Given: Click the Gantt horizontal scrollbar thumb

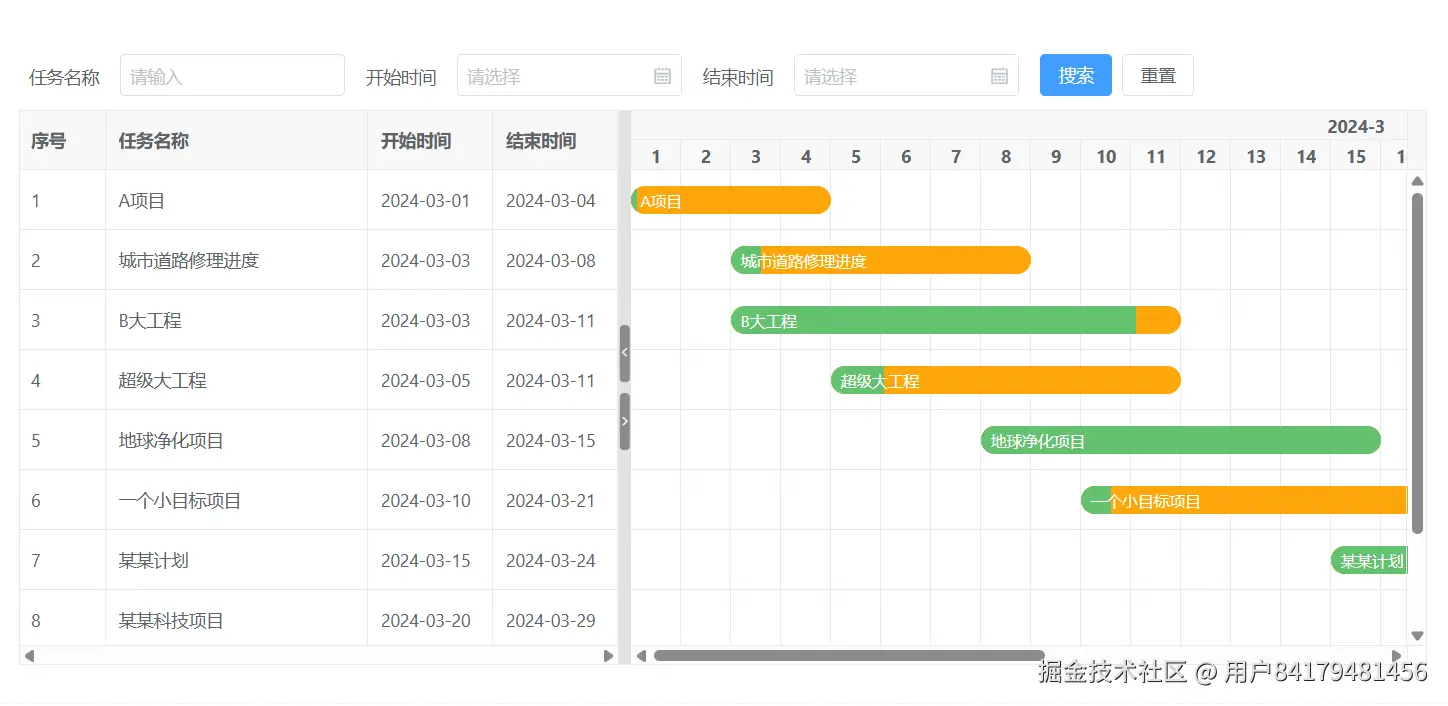Looking at the screenshot, I should [x=849, y=656].
